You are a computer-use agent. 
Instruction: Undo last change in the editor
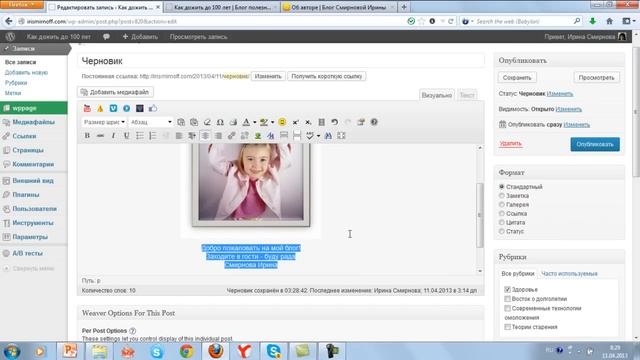335,122
